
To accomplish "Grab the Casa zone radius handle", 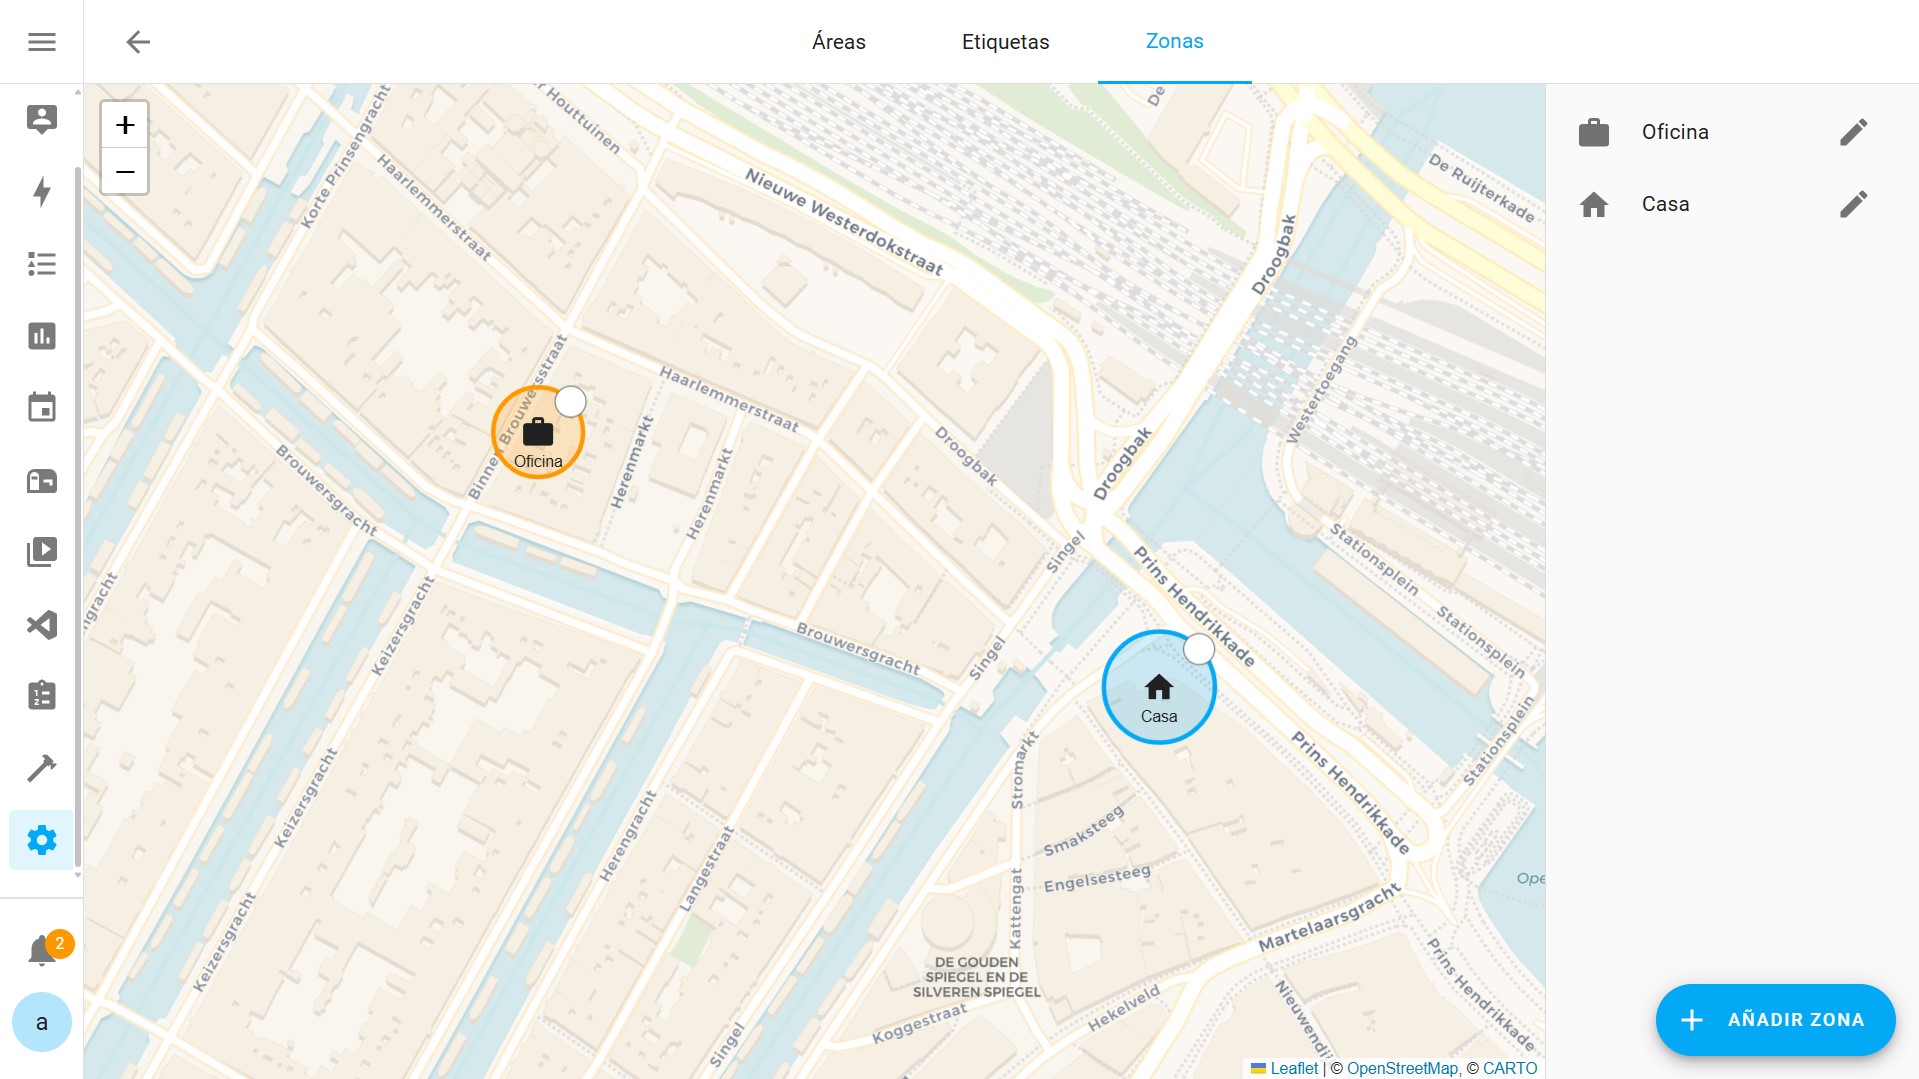I will pyautogui.click(x=1199, y=649).
